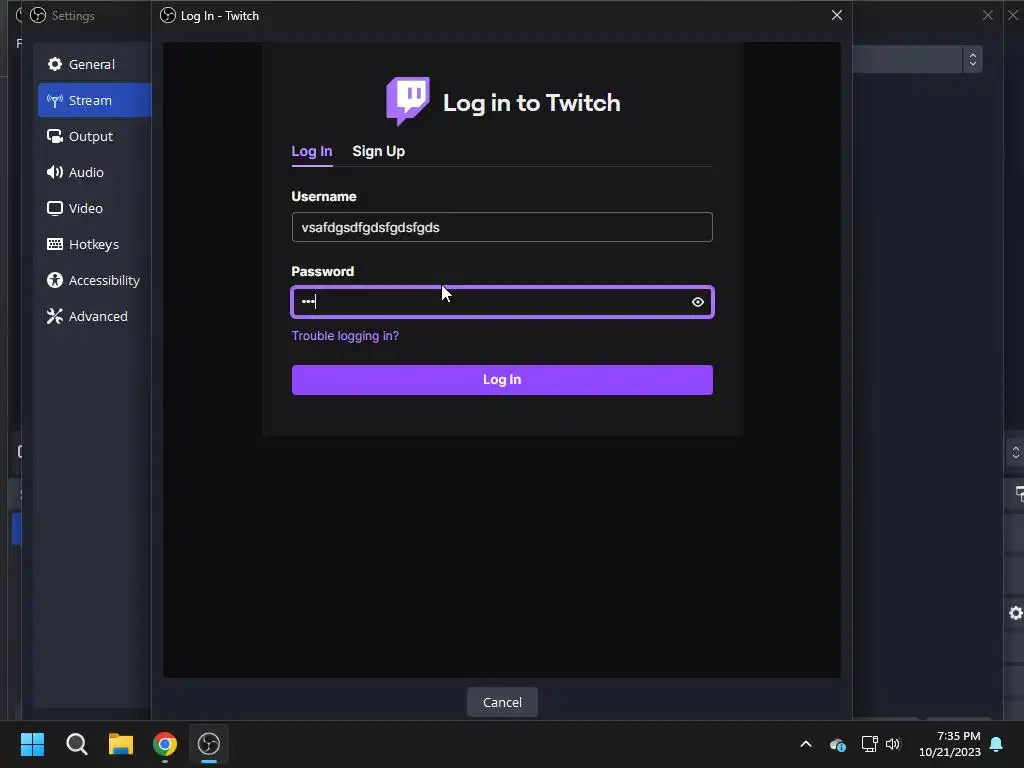Close the Log In - Twitch window
Image resolution: width=1024 pixels, height=768 pixels.
(x=837, y=15)
